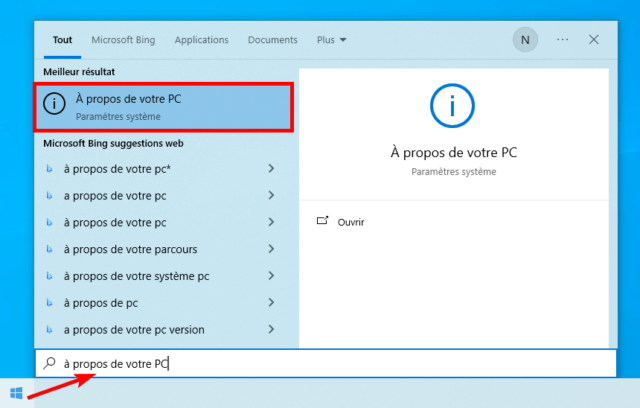Click the info icon in the best result
Screen dimensions: 640x408
[x=55, y=107]
